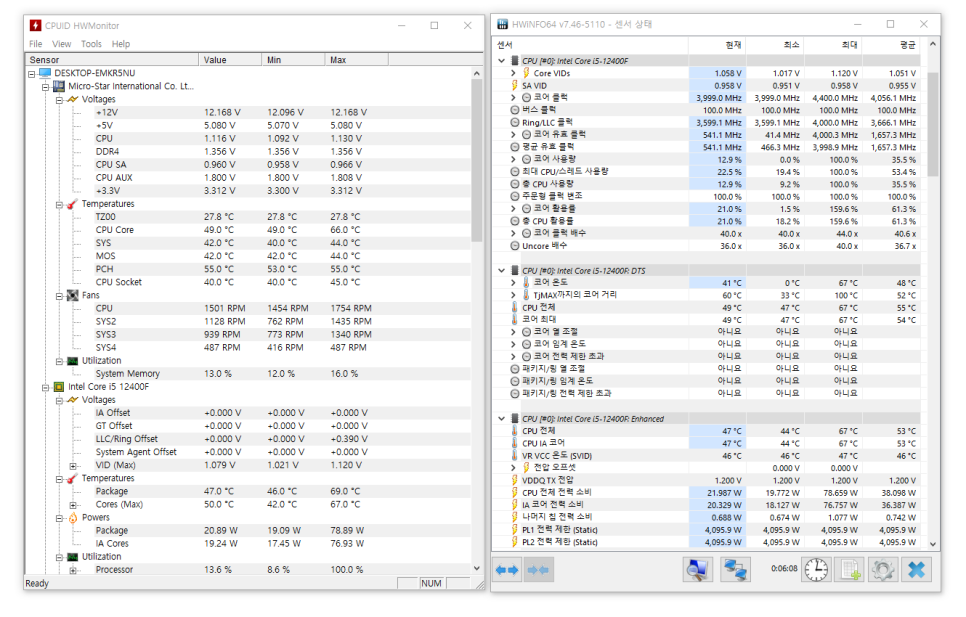Click the motherboard icon beside Micro-Star International

[x=60, y=86]
